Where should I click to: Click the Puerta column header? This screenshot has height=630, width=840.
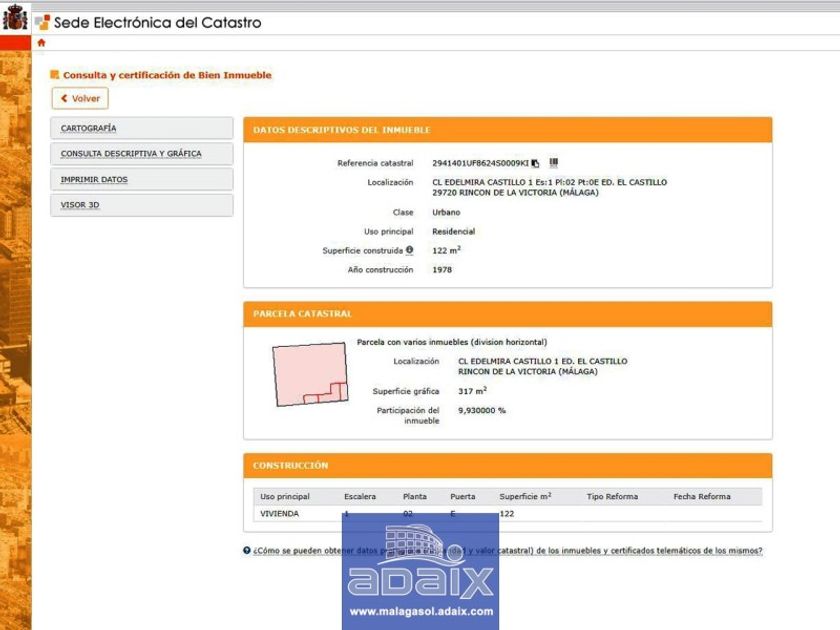point(463,497)
